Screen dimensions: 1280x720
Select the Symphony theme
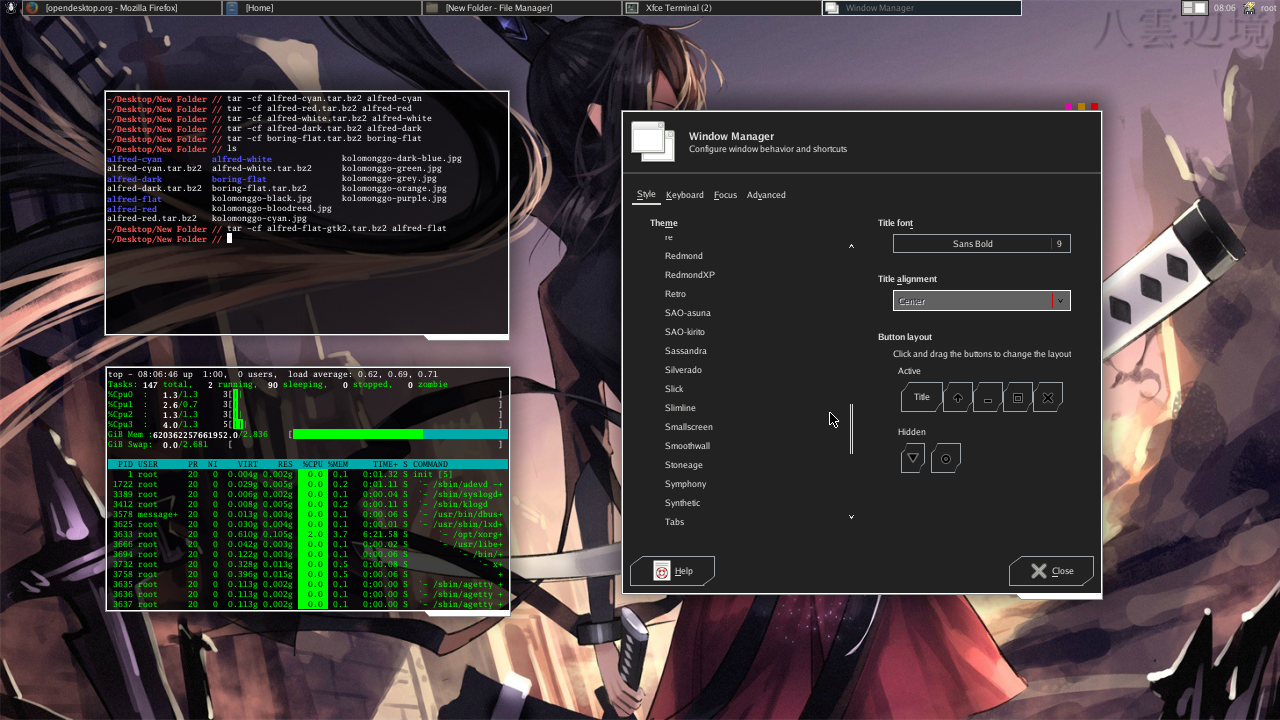point(685,484)
